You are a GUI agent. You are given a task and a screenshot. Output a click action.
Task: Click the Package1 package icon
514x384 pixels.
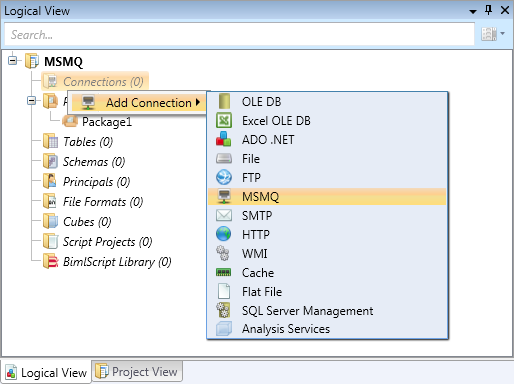70,122
